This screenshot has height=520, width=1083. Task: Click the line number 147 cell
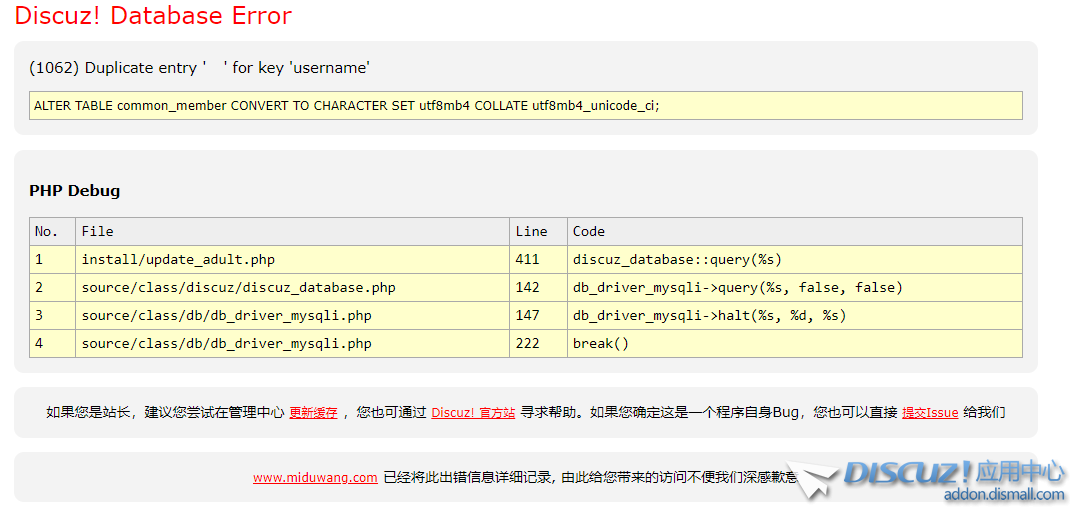pos(539,316)
